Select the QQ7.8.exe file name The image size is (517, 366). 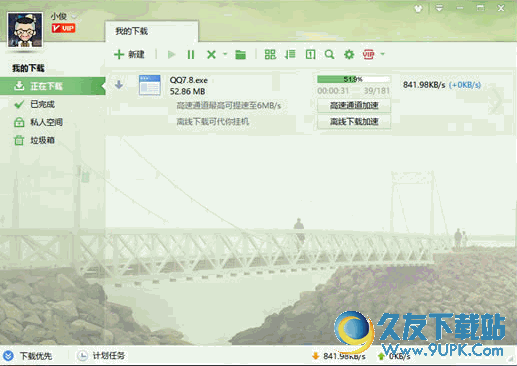tap(189, 80)
